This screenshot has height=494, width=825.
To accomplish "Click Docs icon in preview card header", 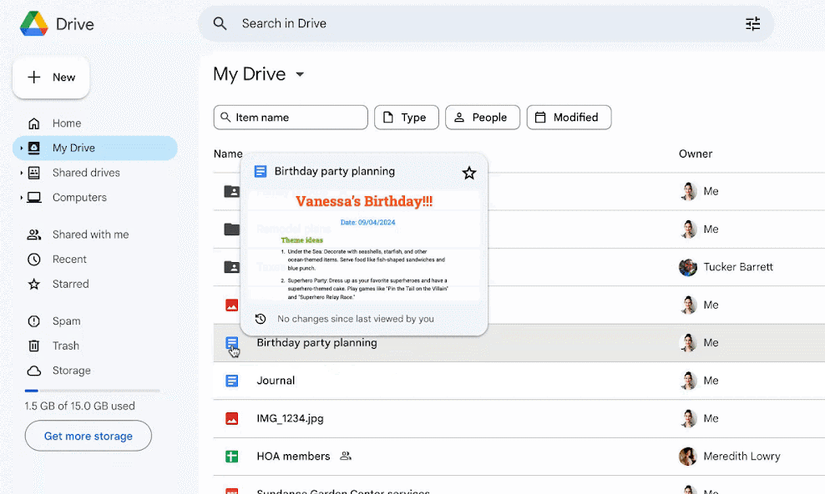I will [260, 172].
